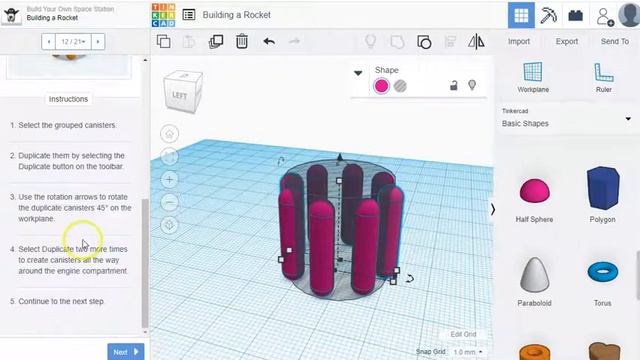This screenshot has width=640, height=360.
Task: Toggle the shape hide lightbulb in Shape panel
Action: (x=472, y=85)
